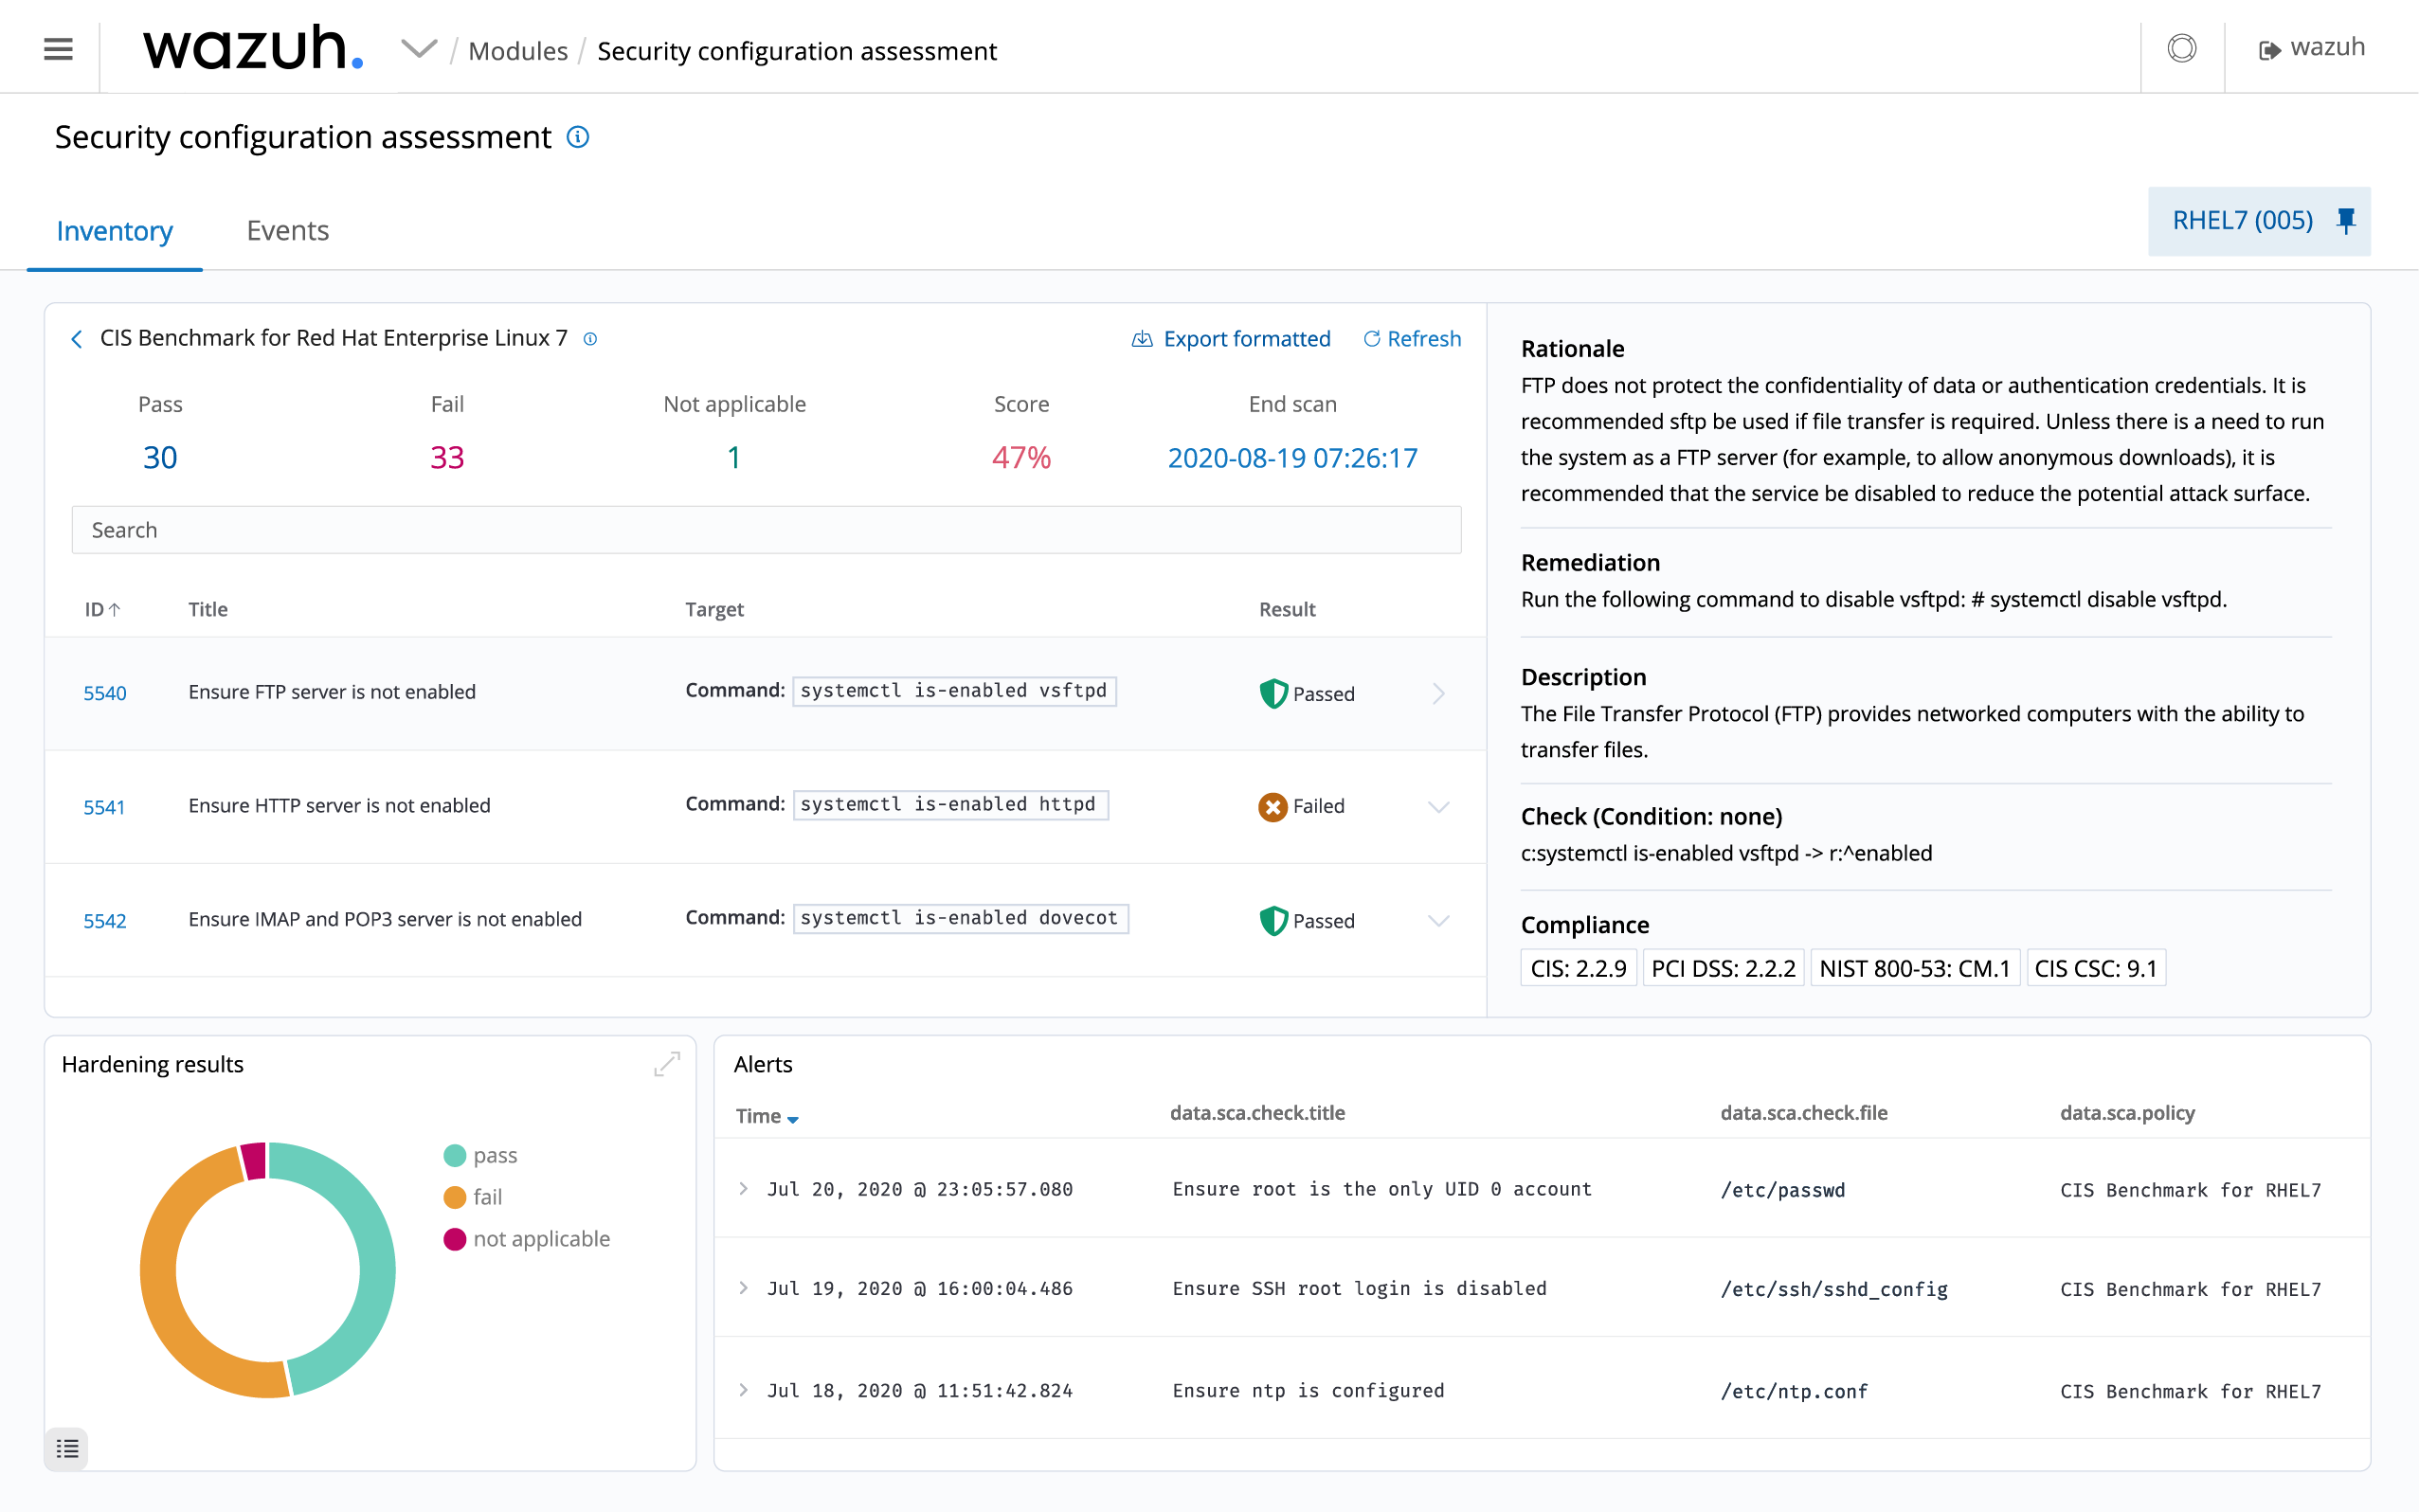Go to Modules breadcrumb
Image resolution: width=2419 pixels, height=1512 pixels.
click(x=517, y=50)
